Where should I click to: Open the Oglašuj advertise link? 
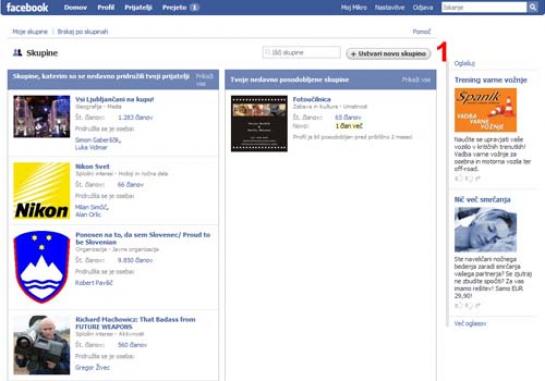(x=464, y=63)
